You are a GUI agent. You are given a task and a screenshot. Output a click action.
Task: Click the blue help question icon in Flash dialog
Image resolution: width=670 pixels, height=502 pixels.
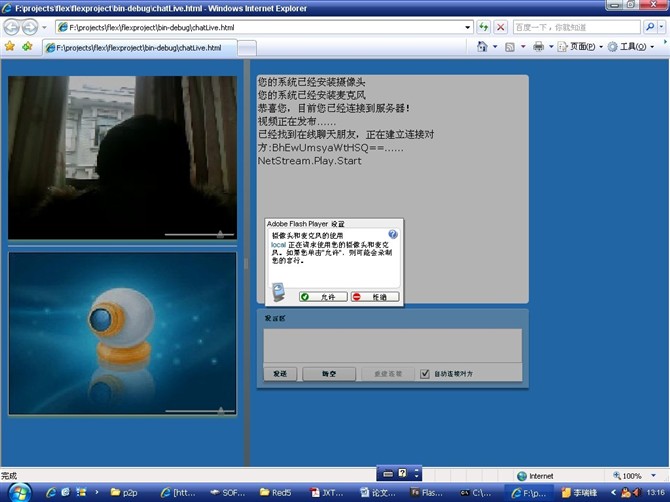(x=393, y=234)
